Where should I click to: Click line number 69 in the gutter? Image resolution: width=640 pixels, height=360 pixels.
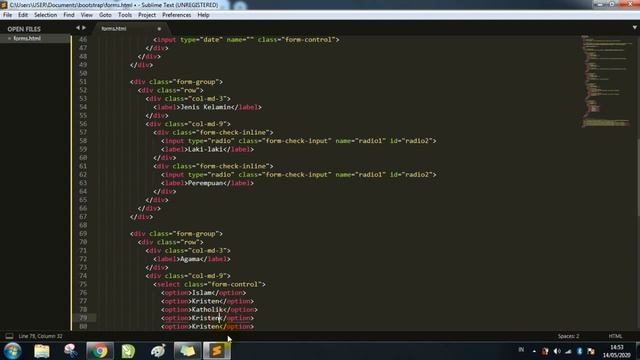click(83, 233)
